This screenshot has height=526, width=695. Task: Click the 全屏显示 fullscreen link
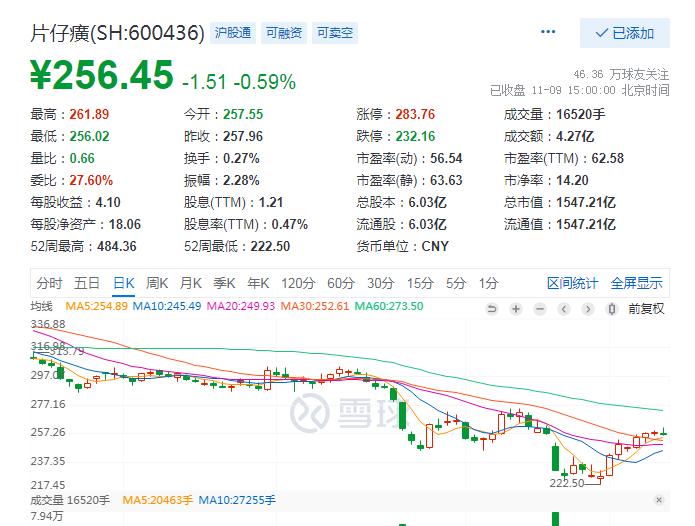(636, 283)
